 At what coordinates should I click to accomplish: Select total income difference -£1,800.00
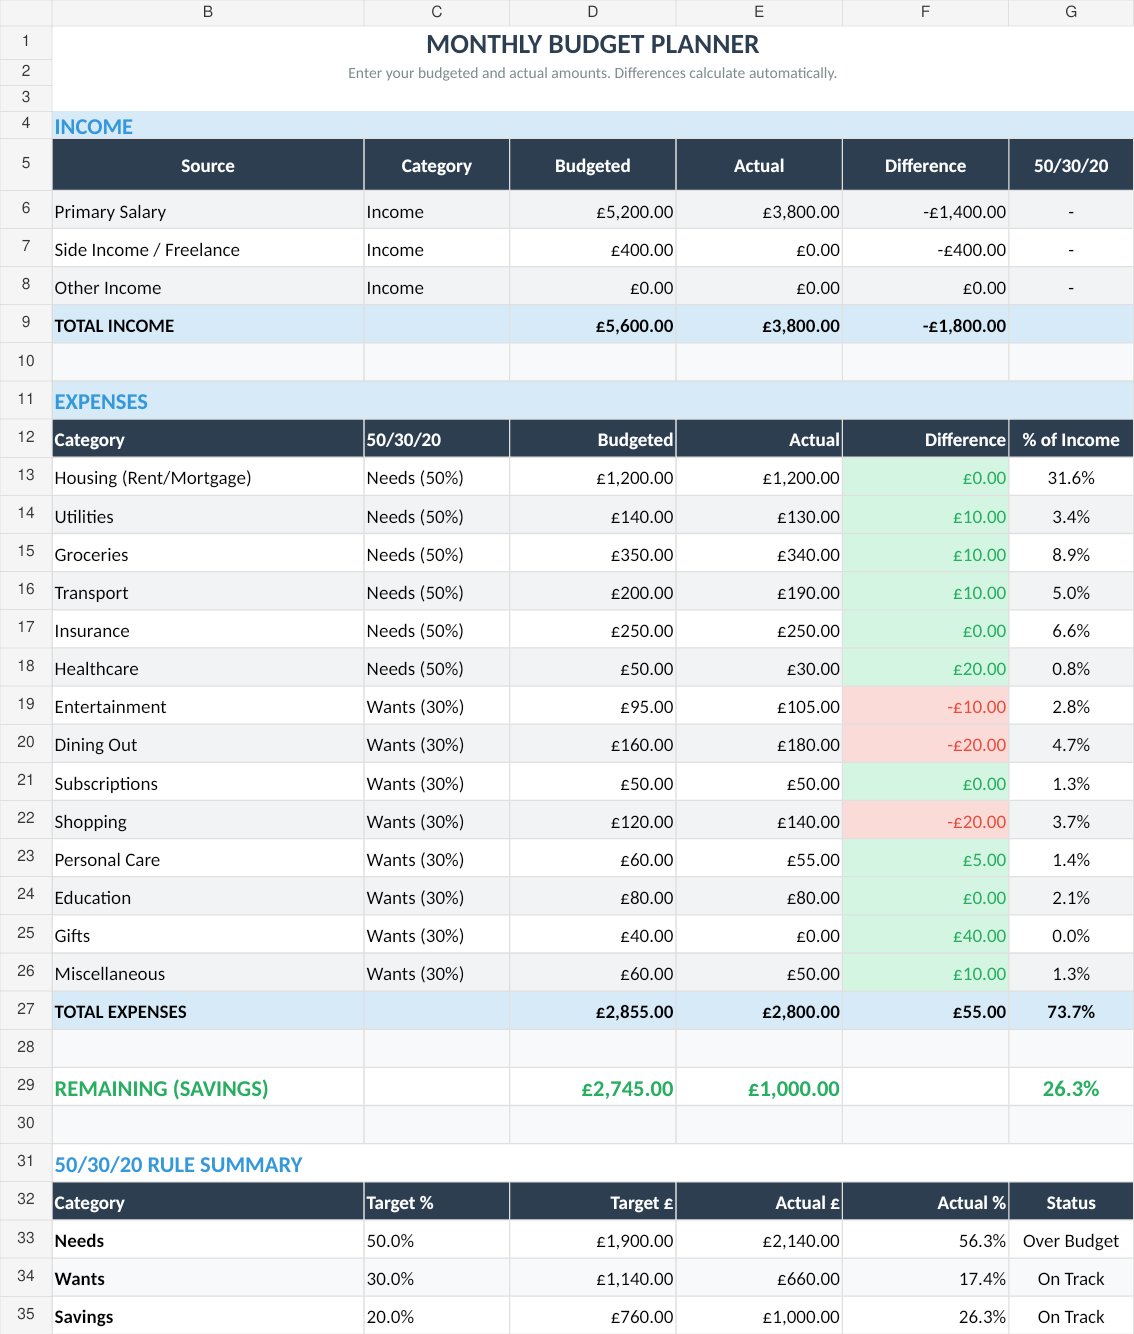tap(925, 325)
